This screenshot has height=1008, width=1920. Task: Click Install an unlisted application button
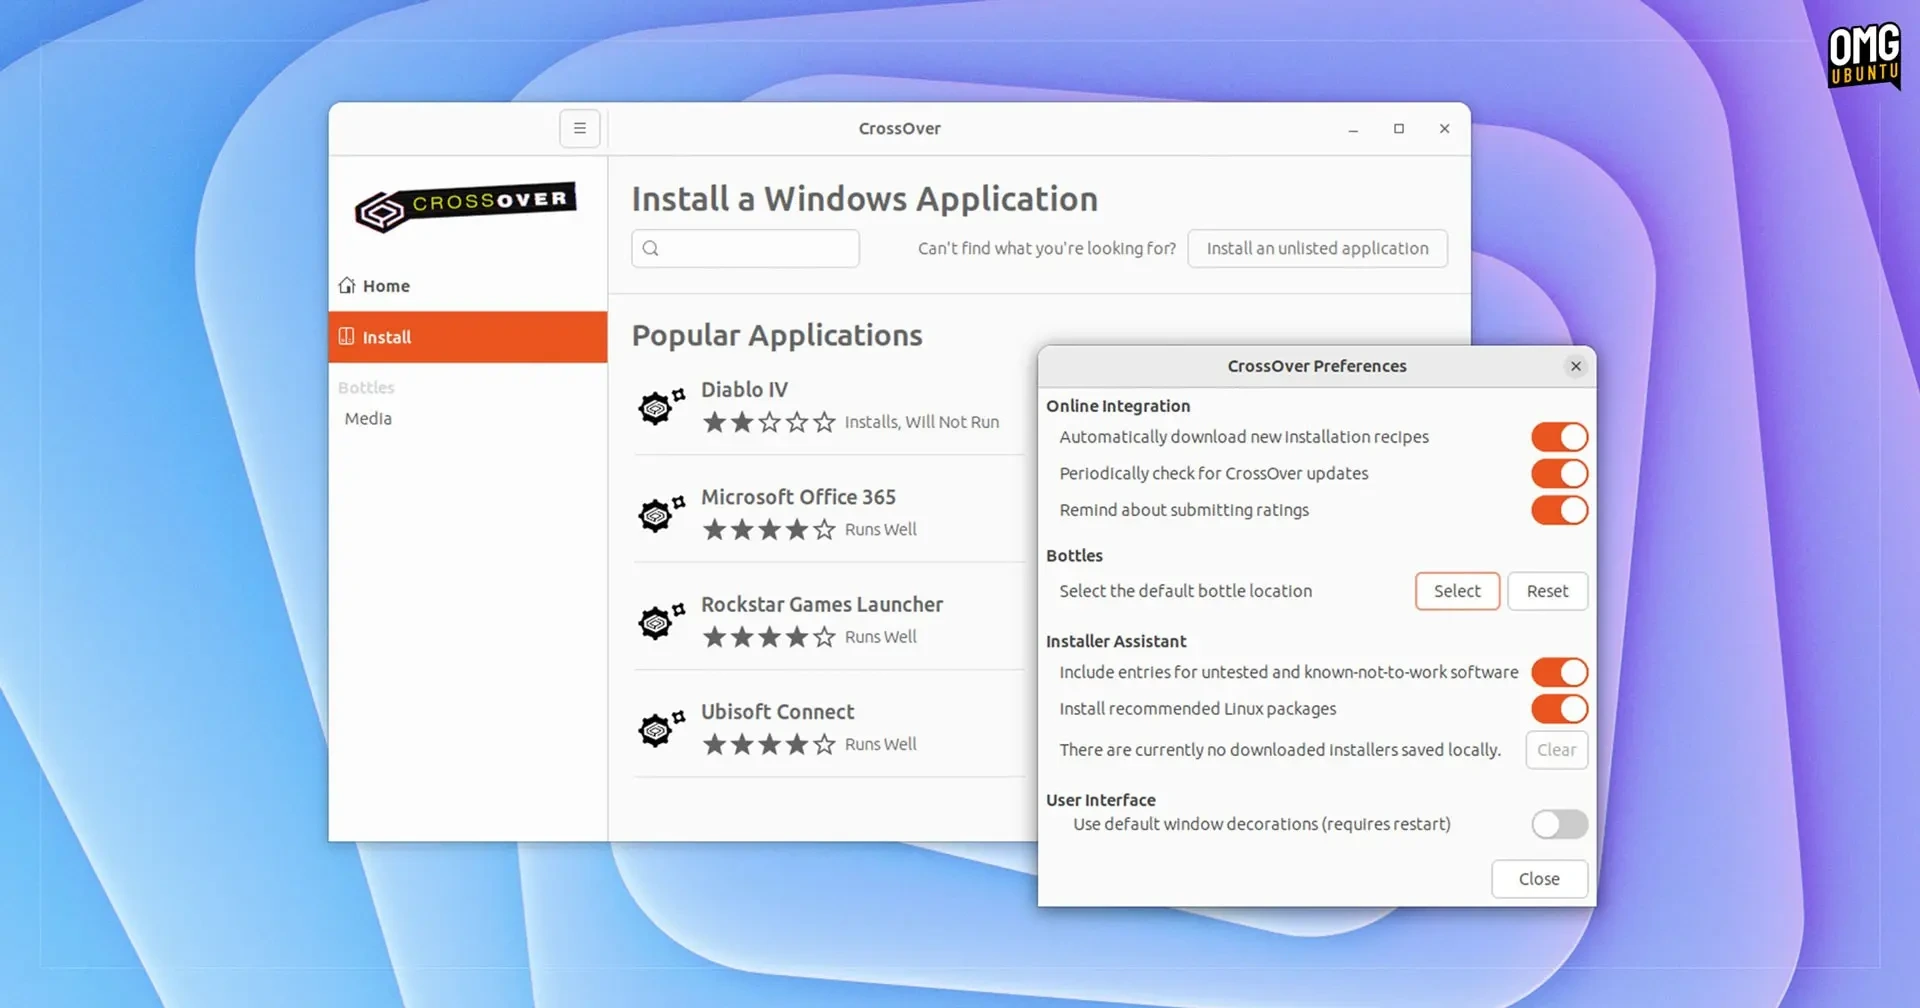coord(1317,248)
